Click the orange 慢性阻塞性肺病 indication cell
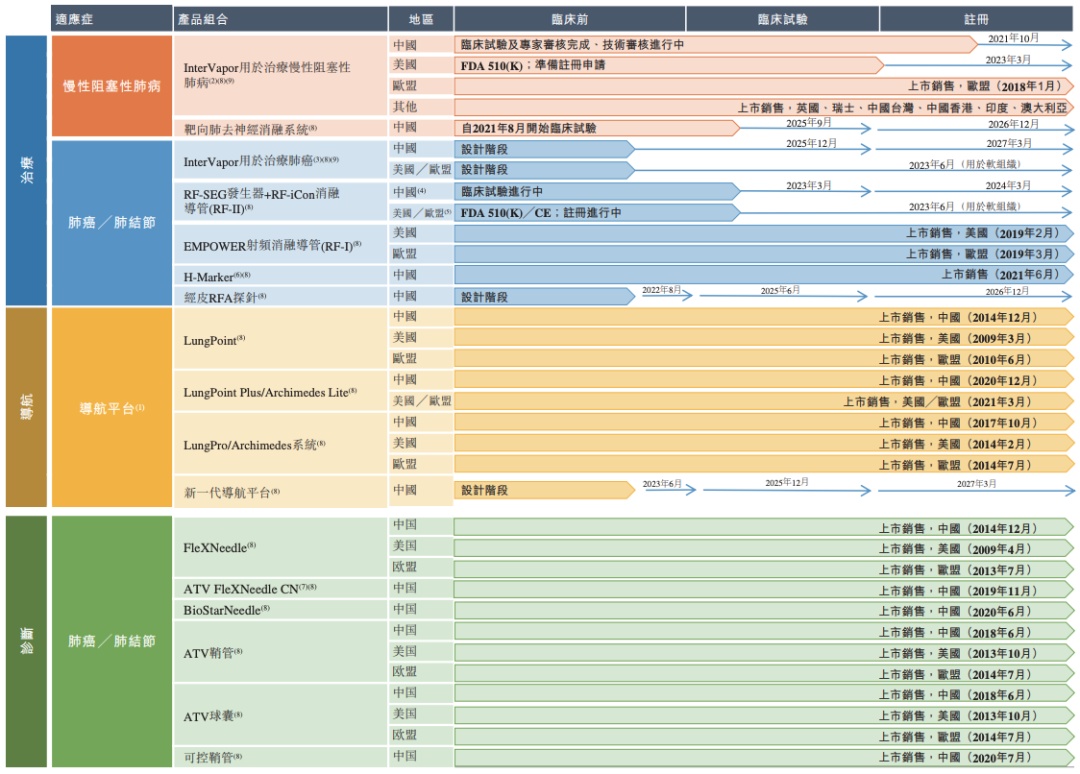This screenshot has height=774, width=1080. (112, 86)
